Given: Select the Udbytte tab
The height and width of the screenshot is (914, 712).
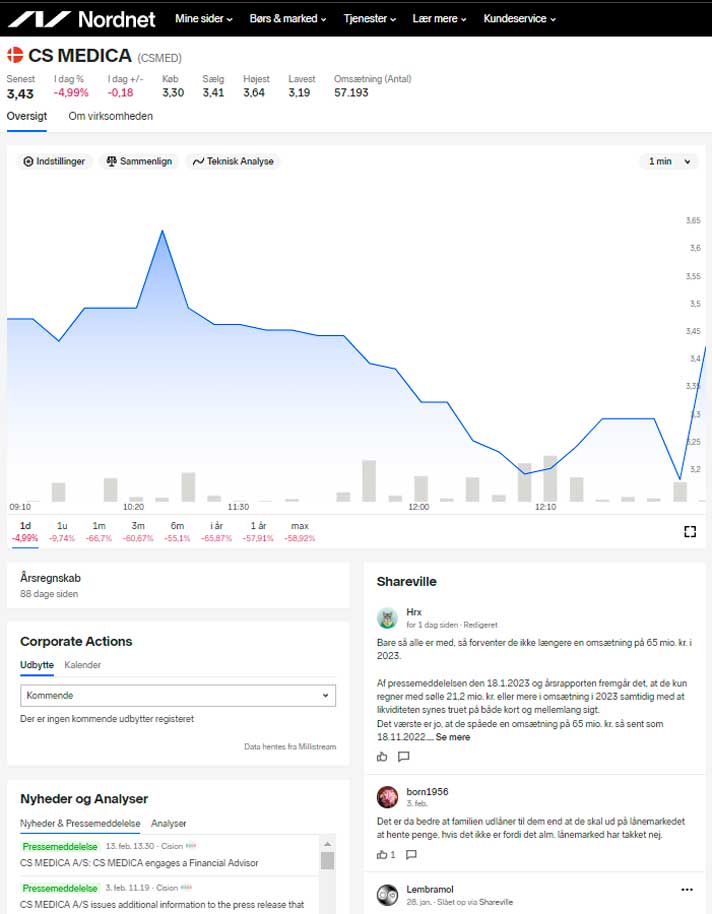Looking at the screenshot, I should point(37,665).
